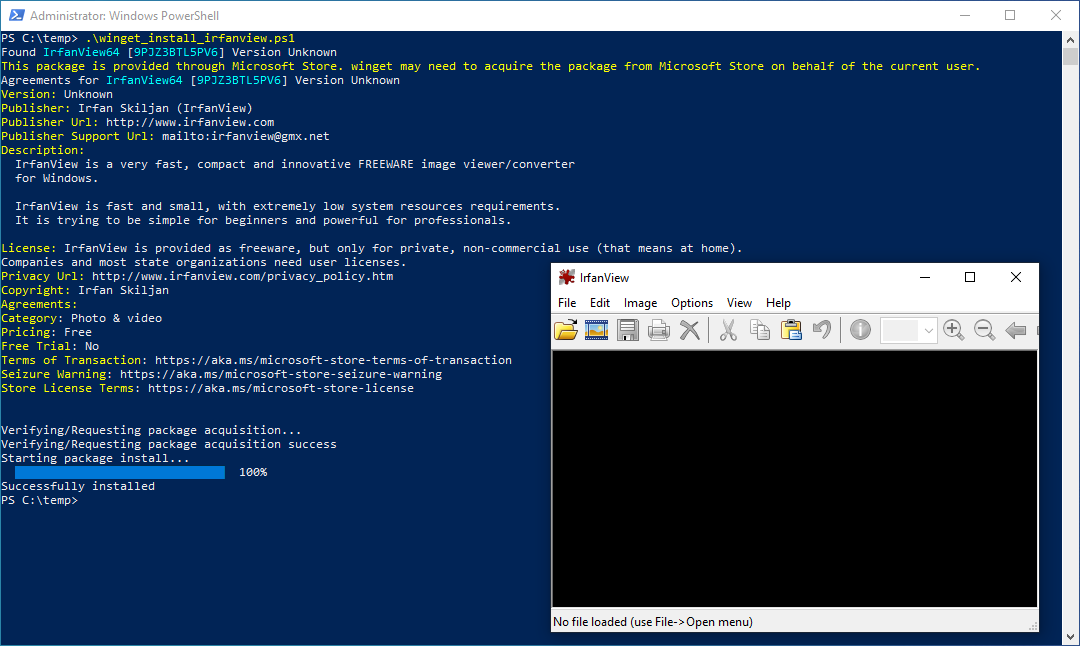Click the 'Starting package install...' line
The image size is (1080, 646).
click(95, 458)
